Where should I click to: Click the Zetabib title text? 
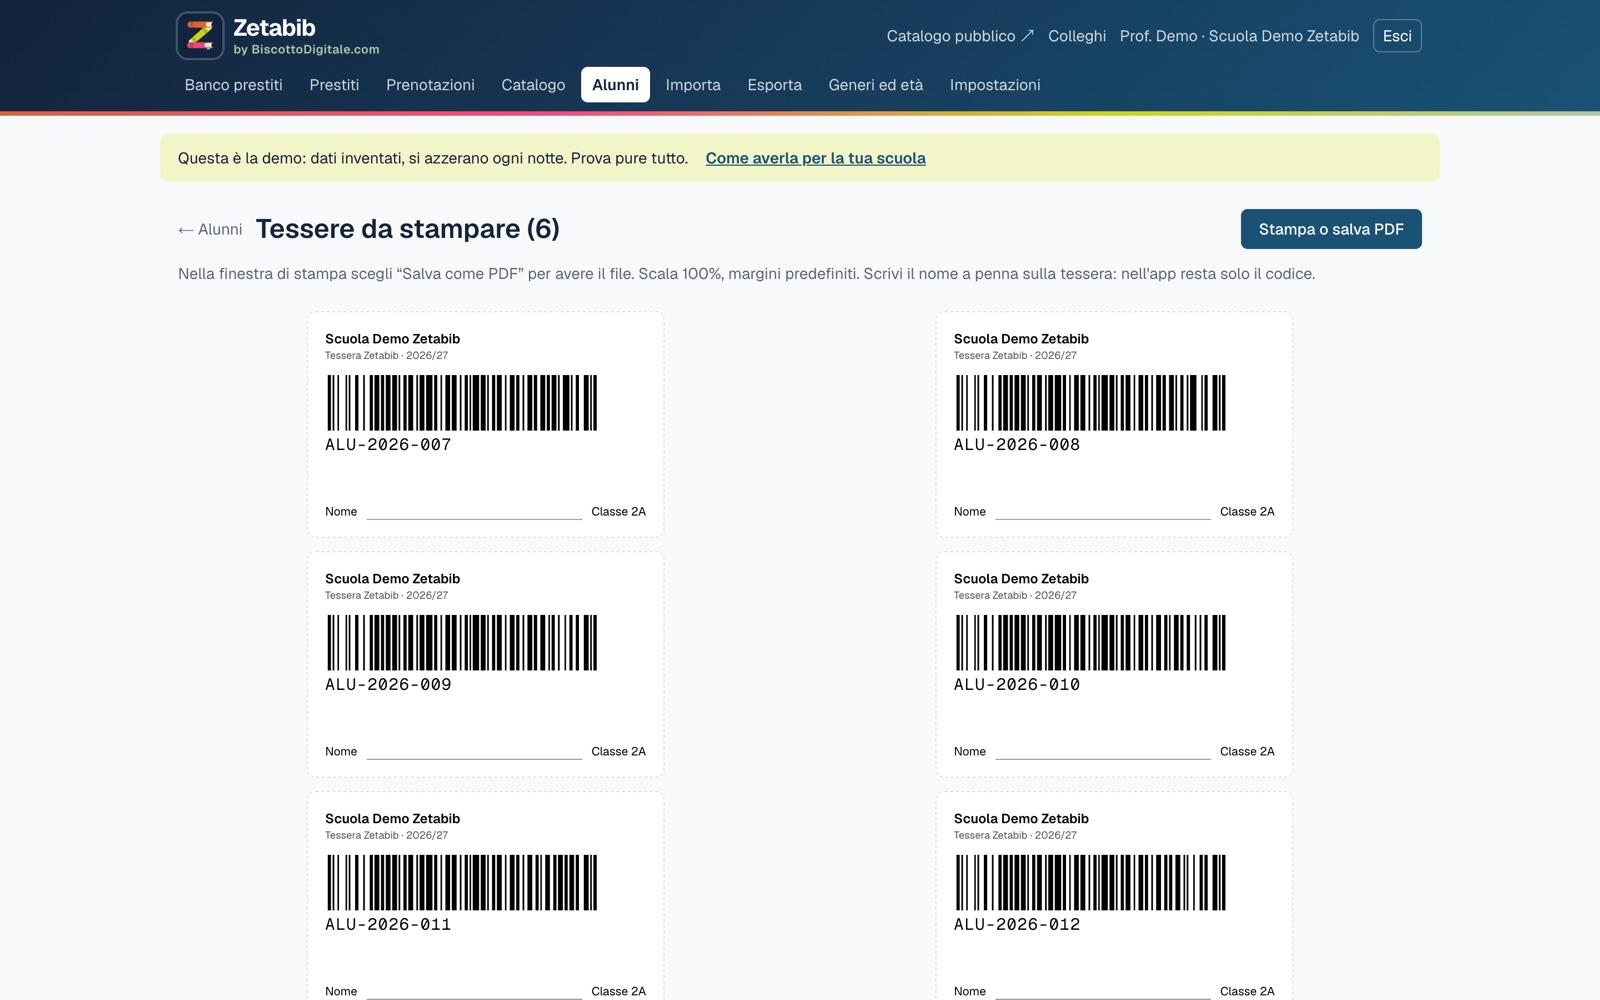pos(274,28)
